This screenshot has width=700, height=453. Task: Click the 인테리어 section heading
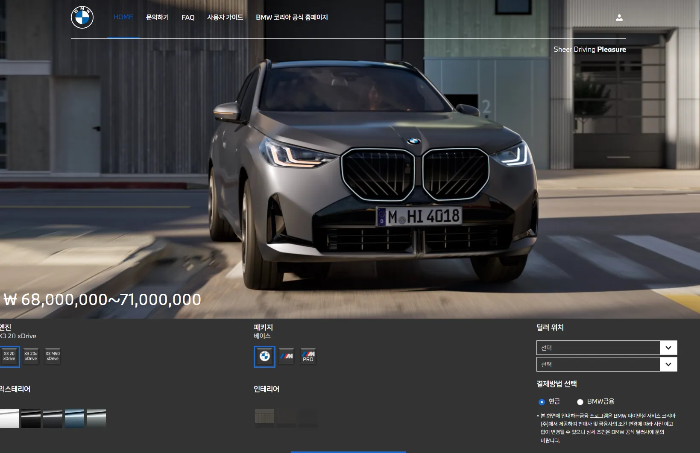267,389
